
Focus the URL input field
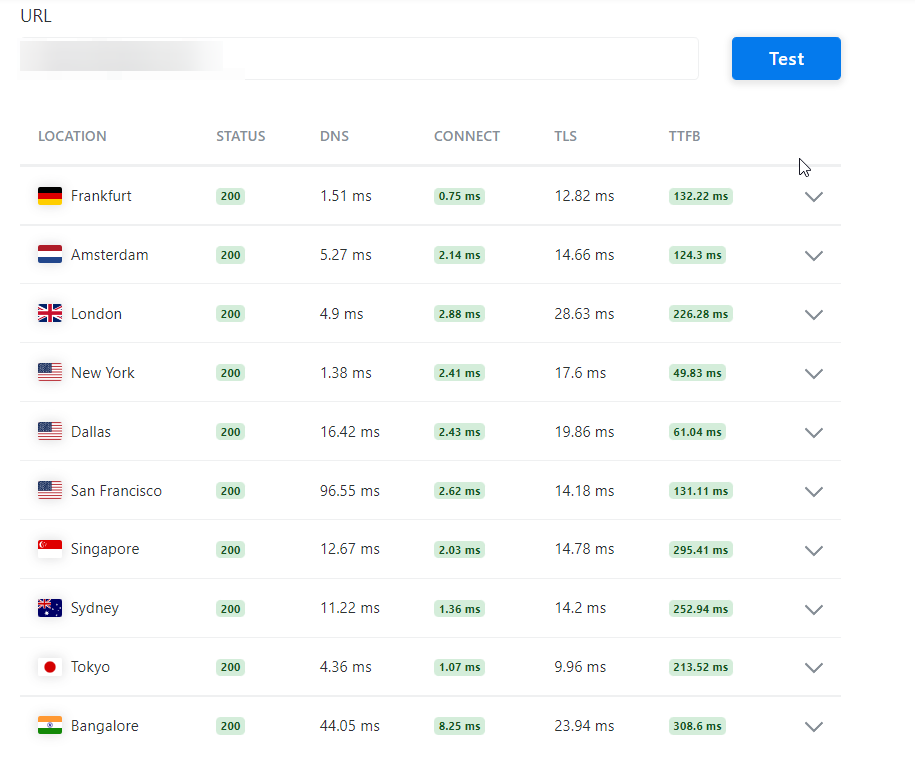359,58
